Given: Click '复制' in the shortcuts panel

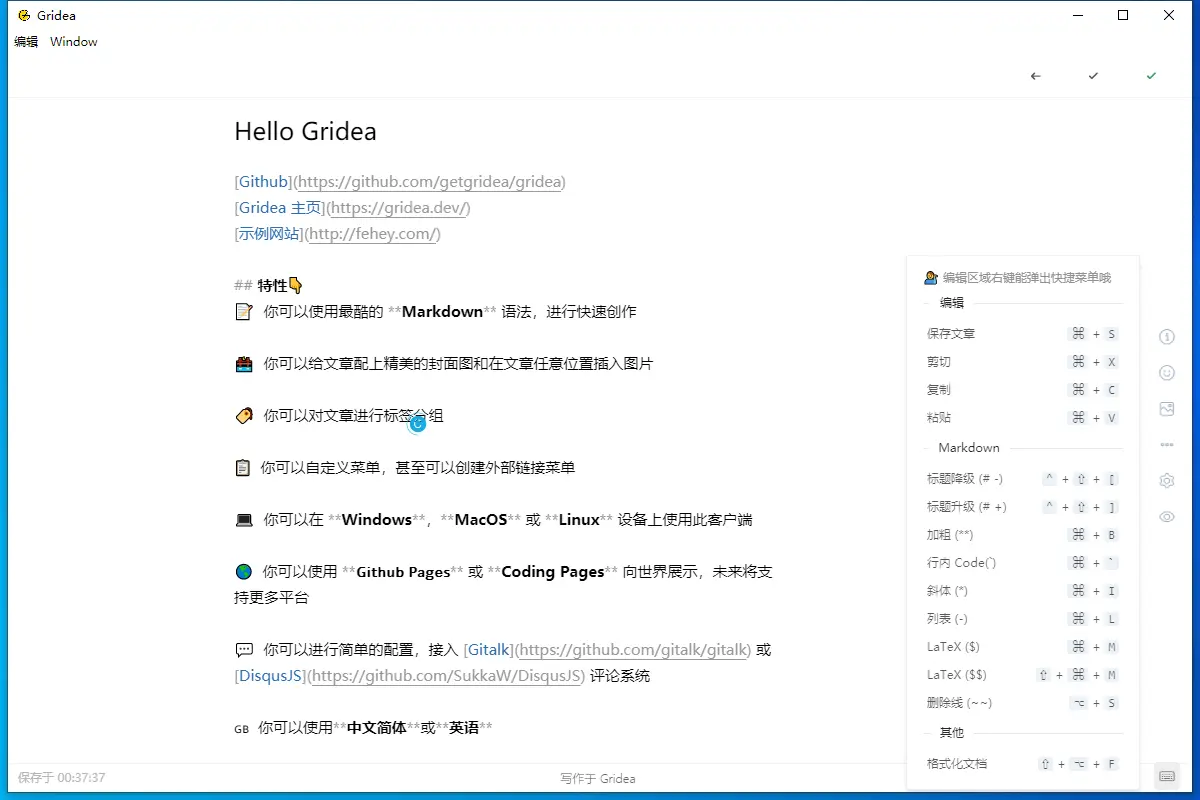Looking at the screenshot, I should click(x=939, y=390).
